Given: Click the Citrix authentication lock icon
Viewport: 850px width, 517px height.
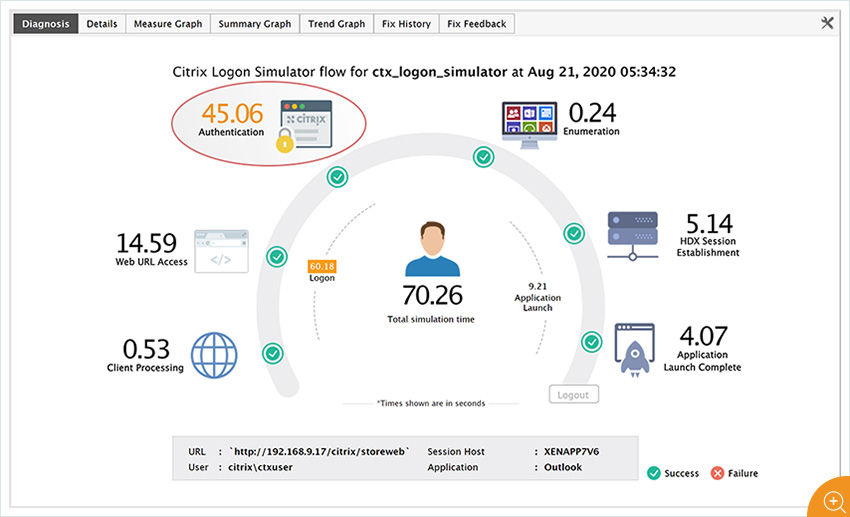Looking at the screenshot, I should coord(304,125).
